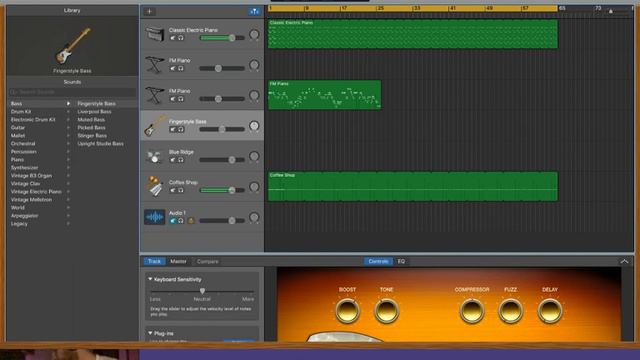640x360 pixels.
Task: Toggle the track header filter button
Action: 254,11
